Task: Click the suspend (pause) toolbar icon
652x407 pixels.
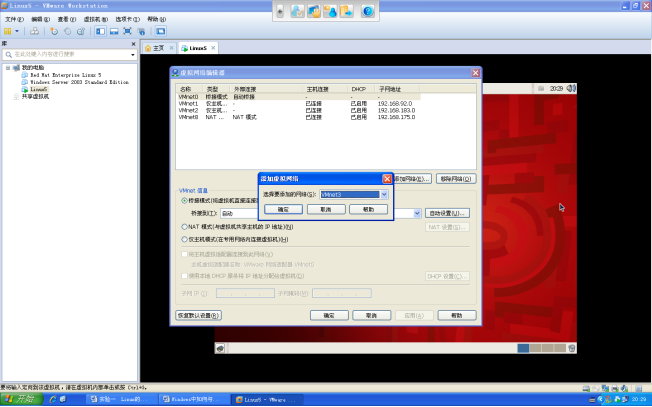Action: [7, 31]
